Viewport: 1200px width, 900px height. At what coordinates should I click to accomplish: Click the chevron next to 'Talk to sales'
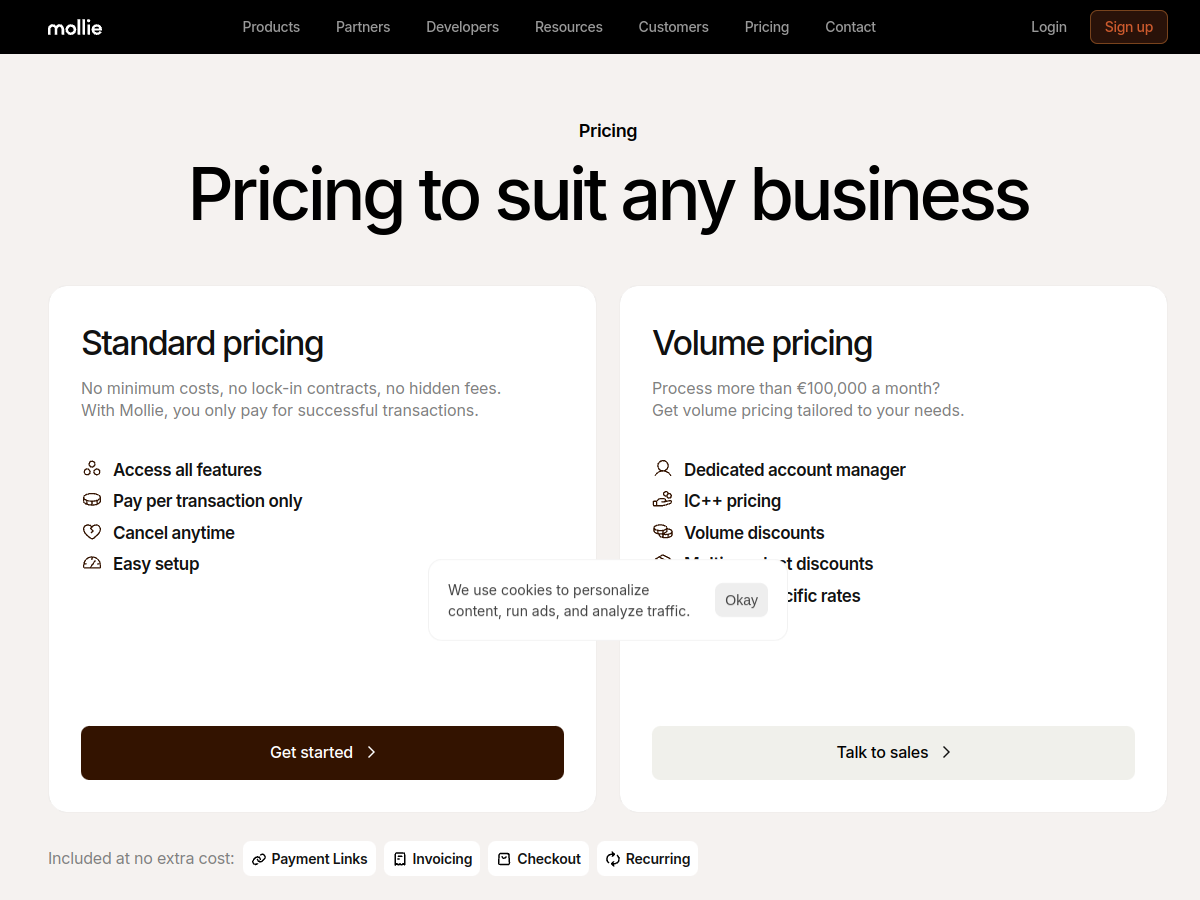click(946, 752)
